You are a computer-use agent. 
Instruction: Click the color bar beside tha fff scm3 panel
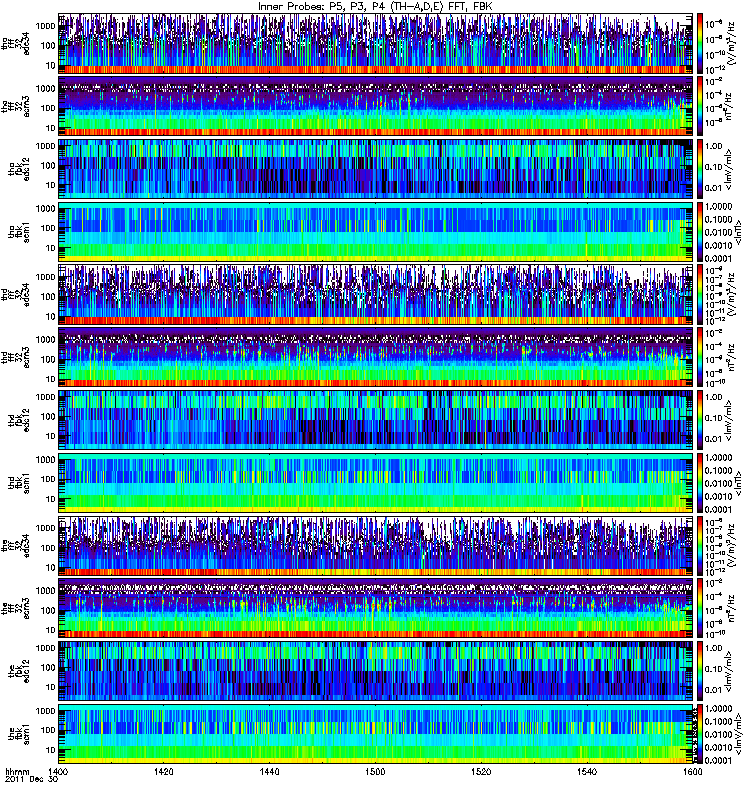tap(699, 106)
